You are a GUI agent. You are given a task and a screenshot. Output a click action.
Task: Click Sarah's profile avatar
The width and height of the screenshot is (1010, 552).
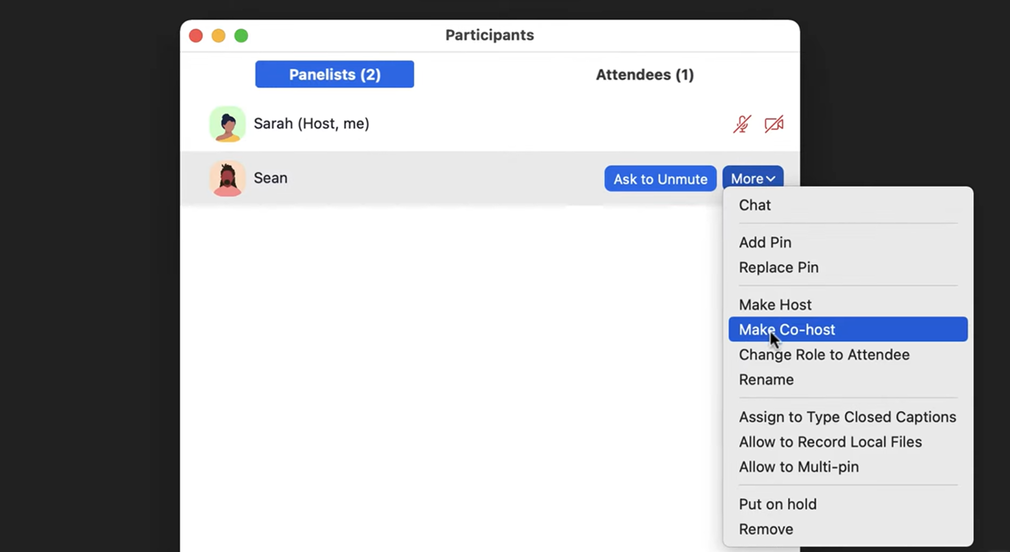pyautogui.click(x=227, y=124)
